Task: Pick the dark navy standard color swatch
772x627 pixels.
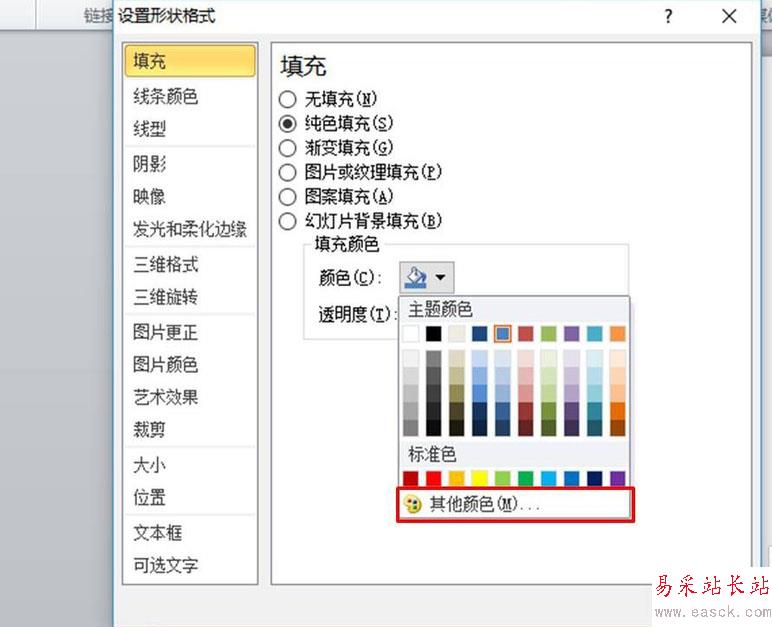Action: 595,478
